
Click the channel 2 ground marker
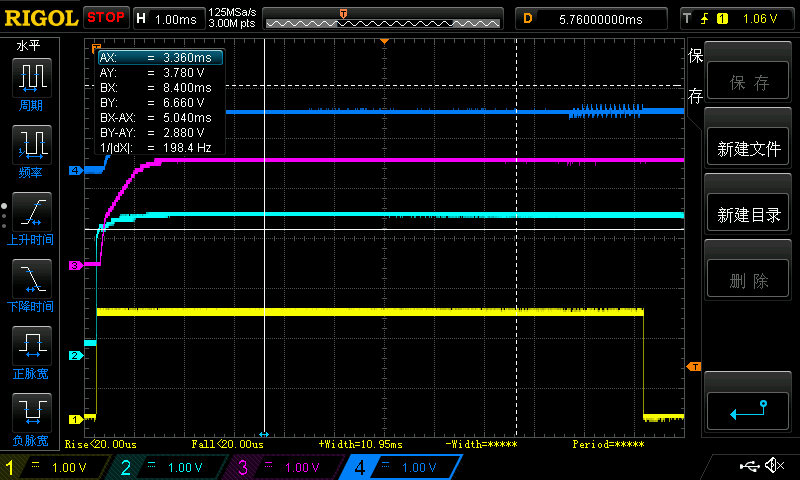click(76, 356)
